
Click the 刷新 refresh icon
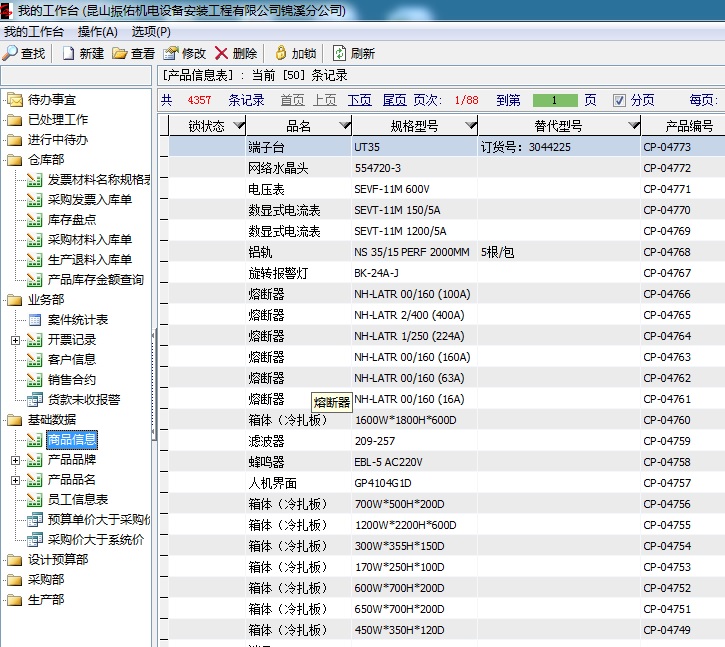[340, 53]
